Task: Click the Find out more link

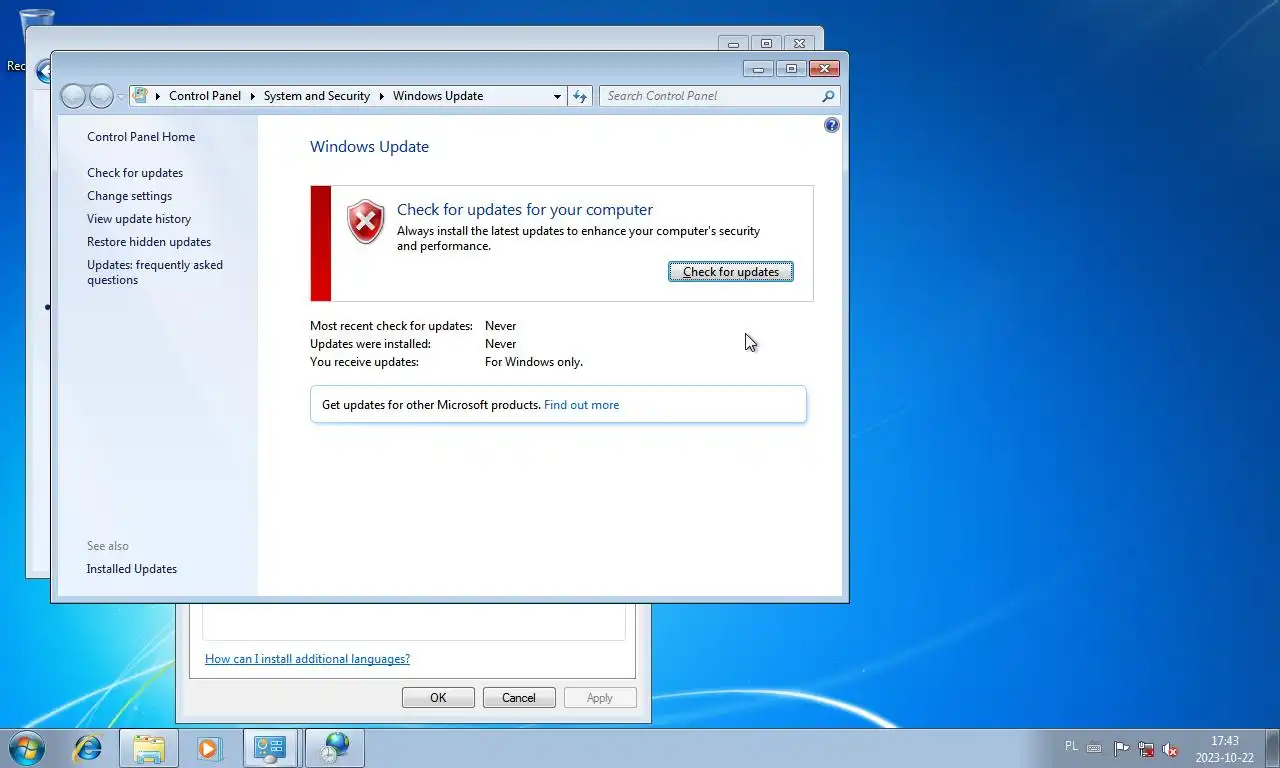Action: click(581, 405)
